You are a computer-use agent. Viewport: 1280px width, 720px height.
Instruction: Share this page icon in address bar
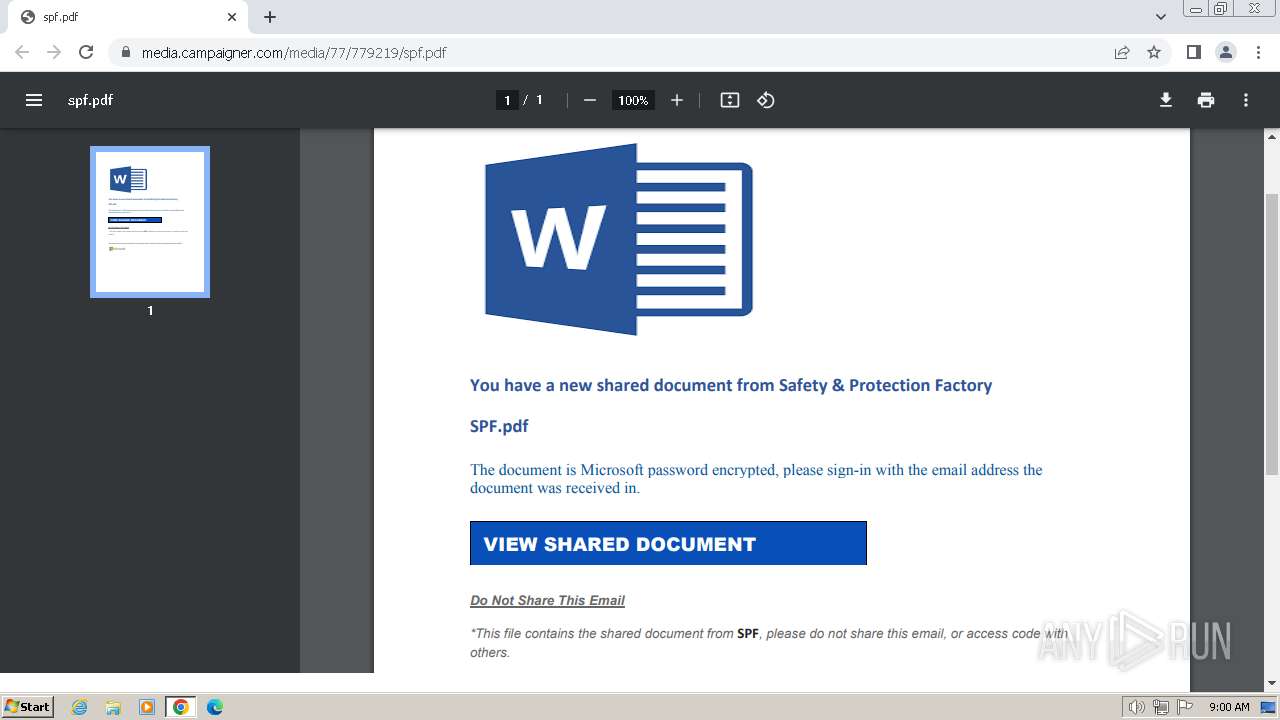1122,52
